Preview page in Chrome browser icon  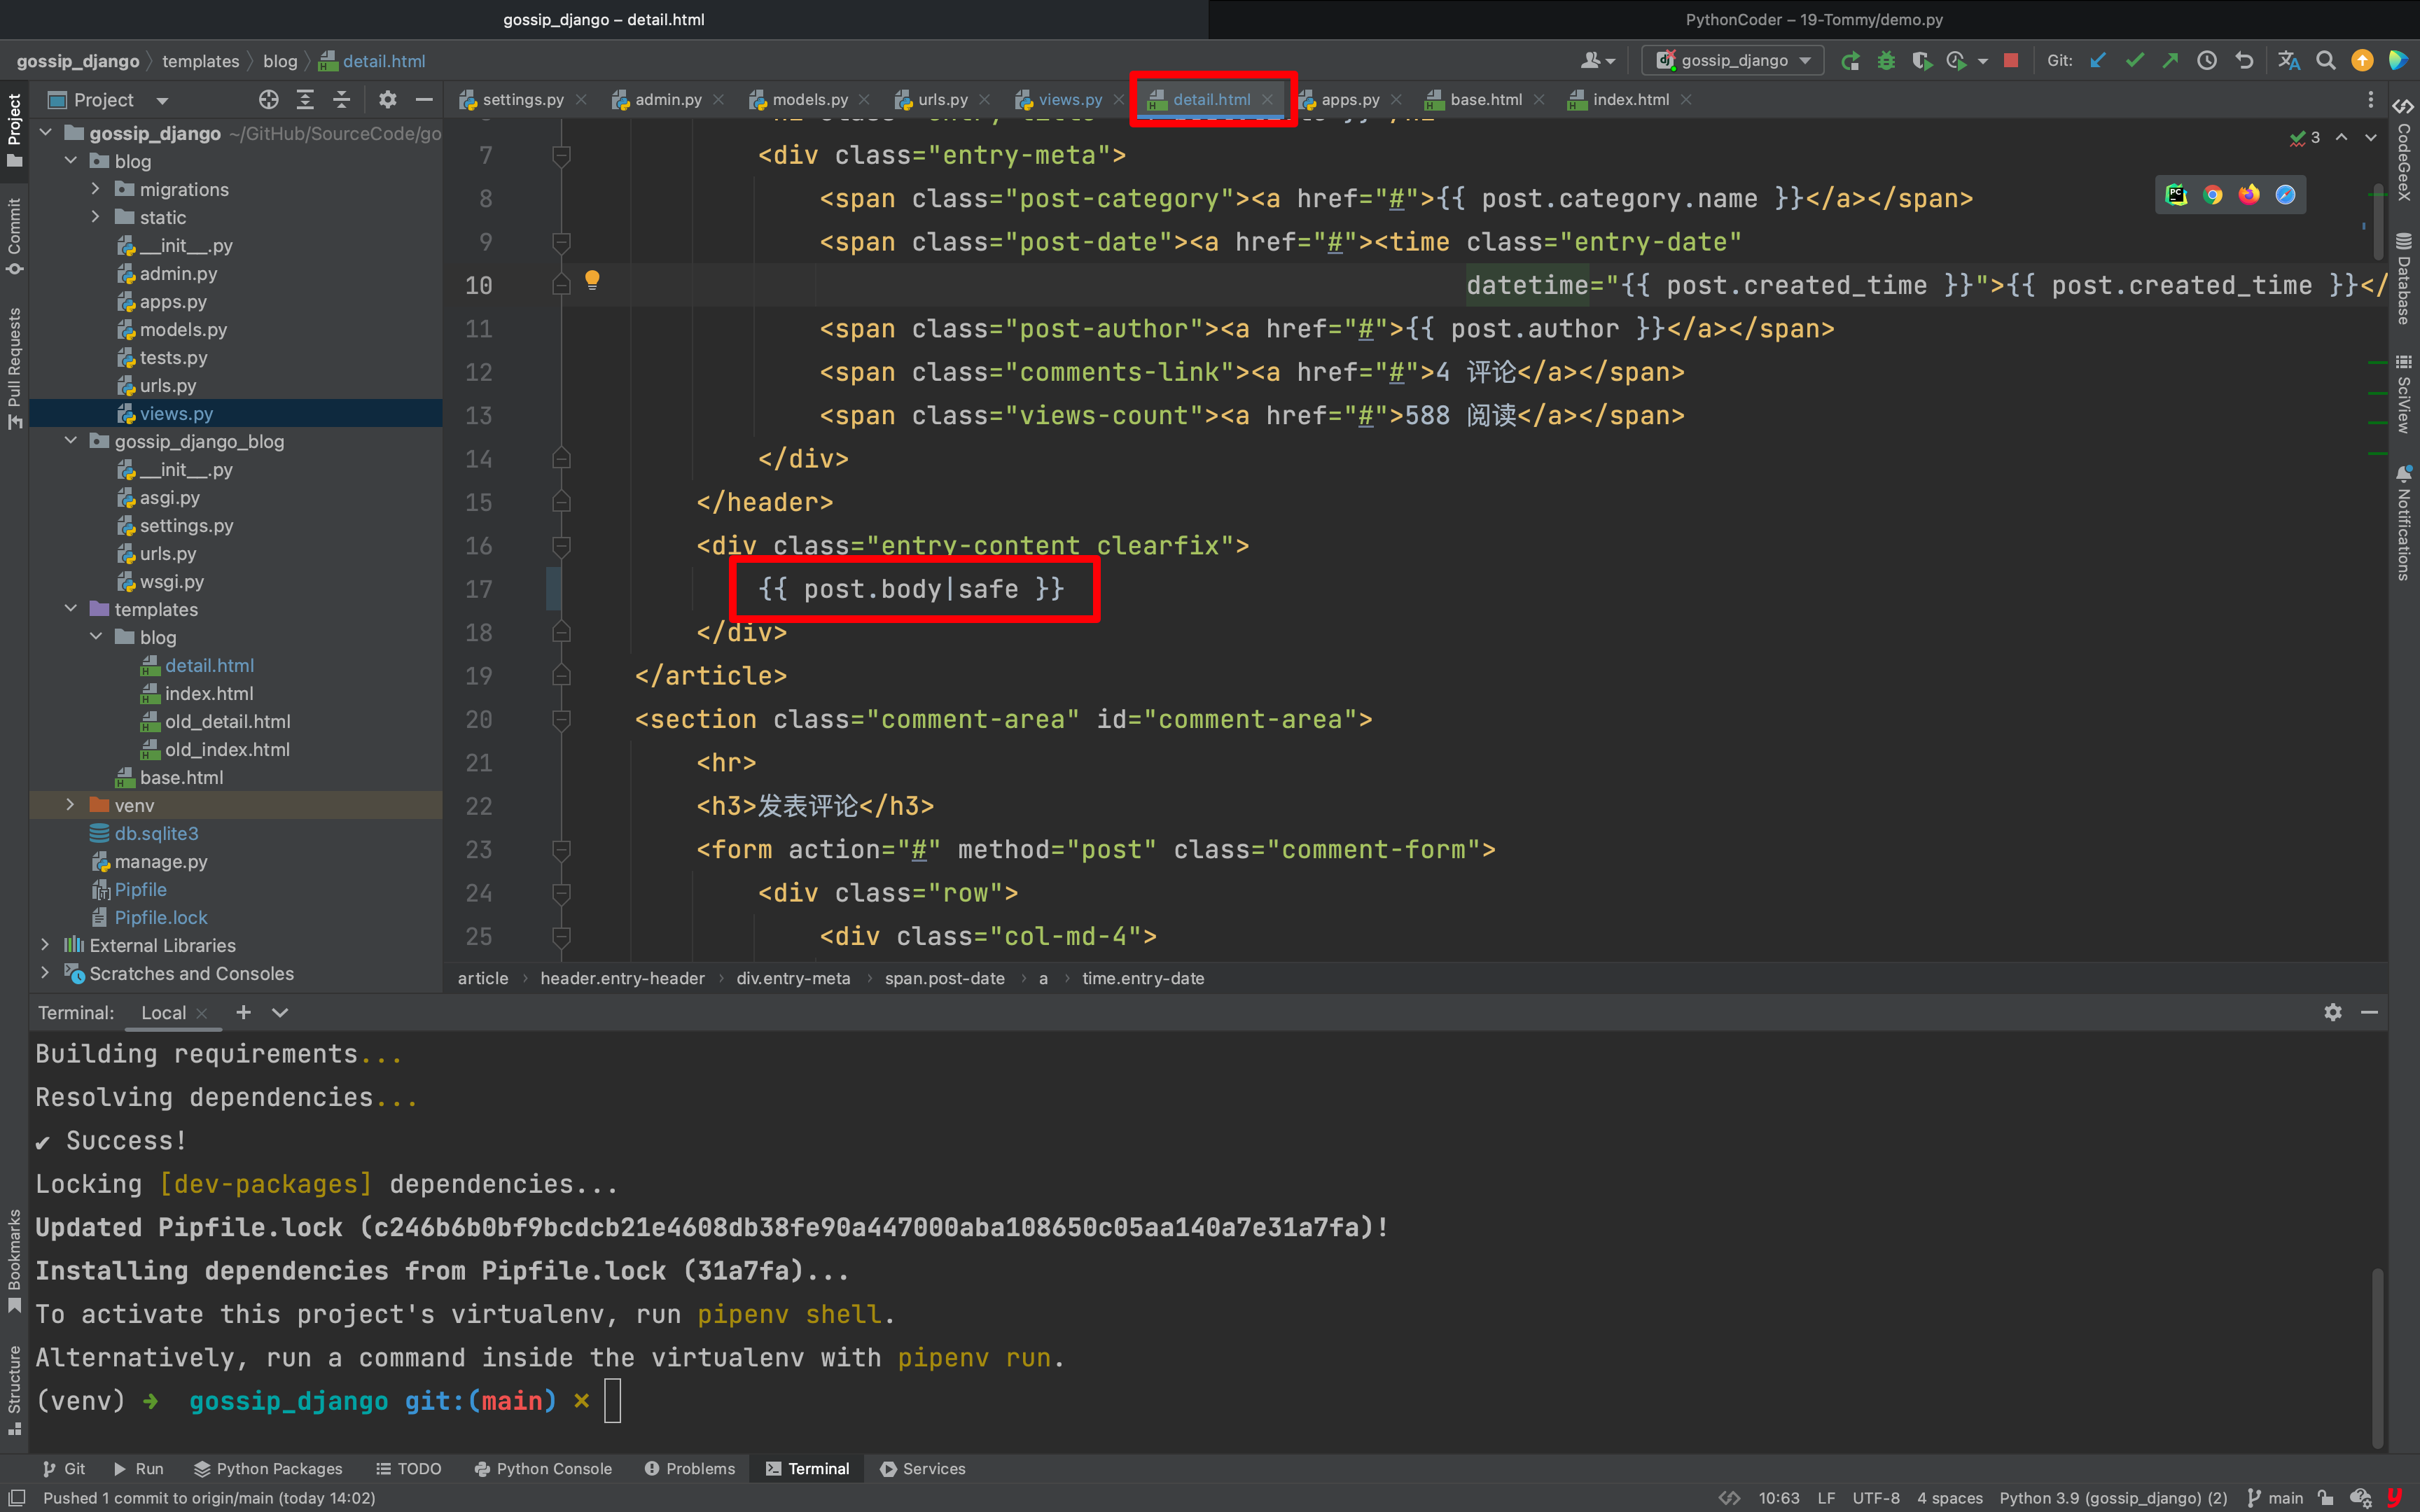pyautogui.click(x=2213, y=195)
